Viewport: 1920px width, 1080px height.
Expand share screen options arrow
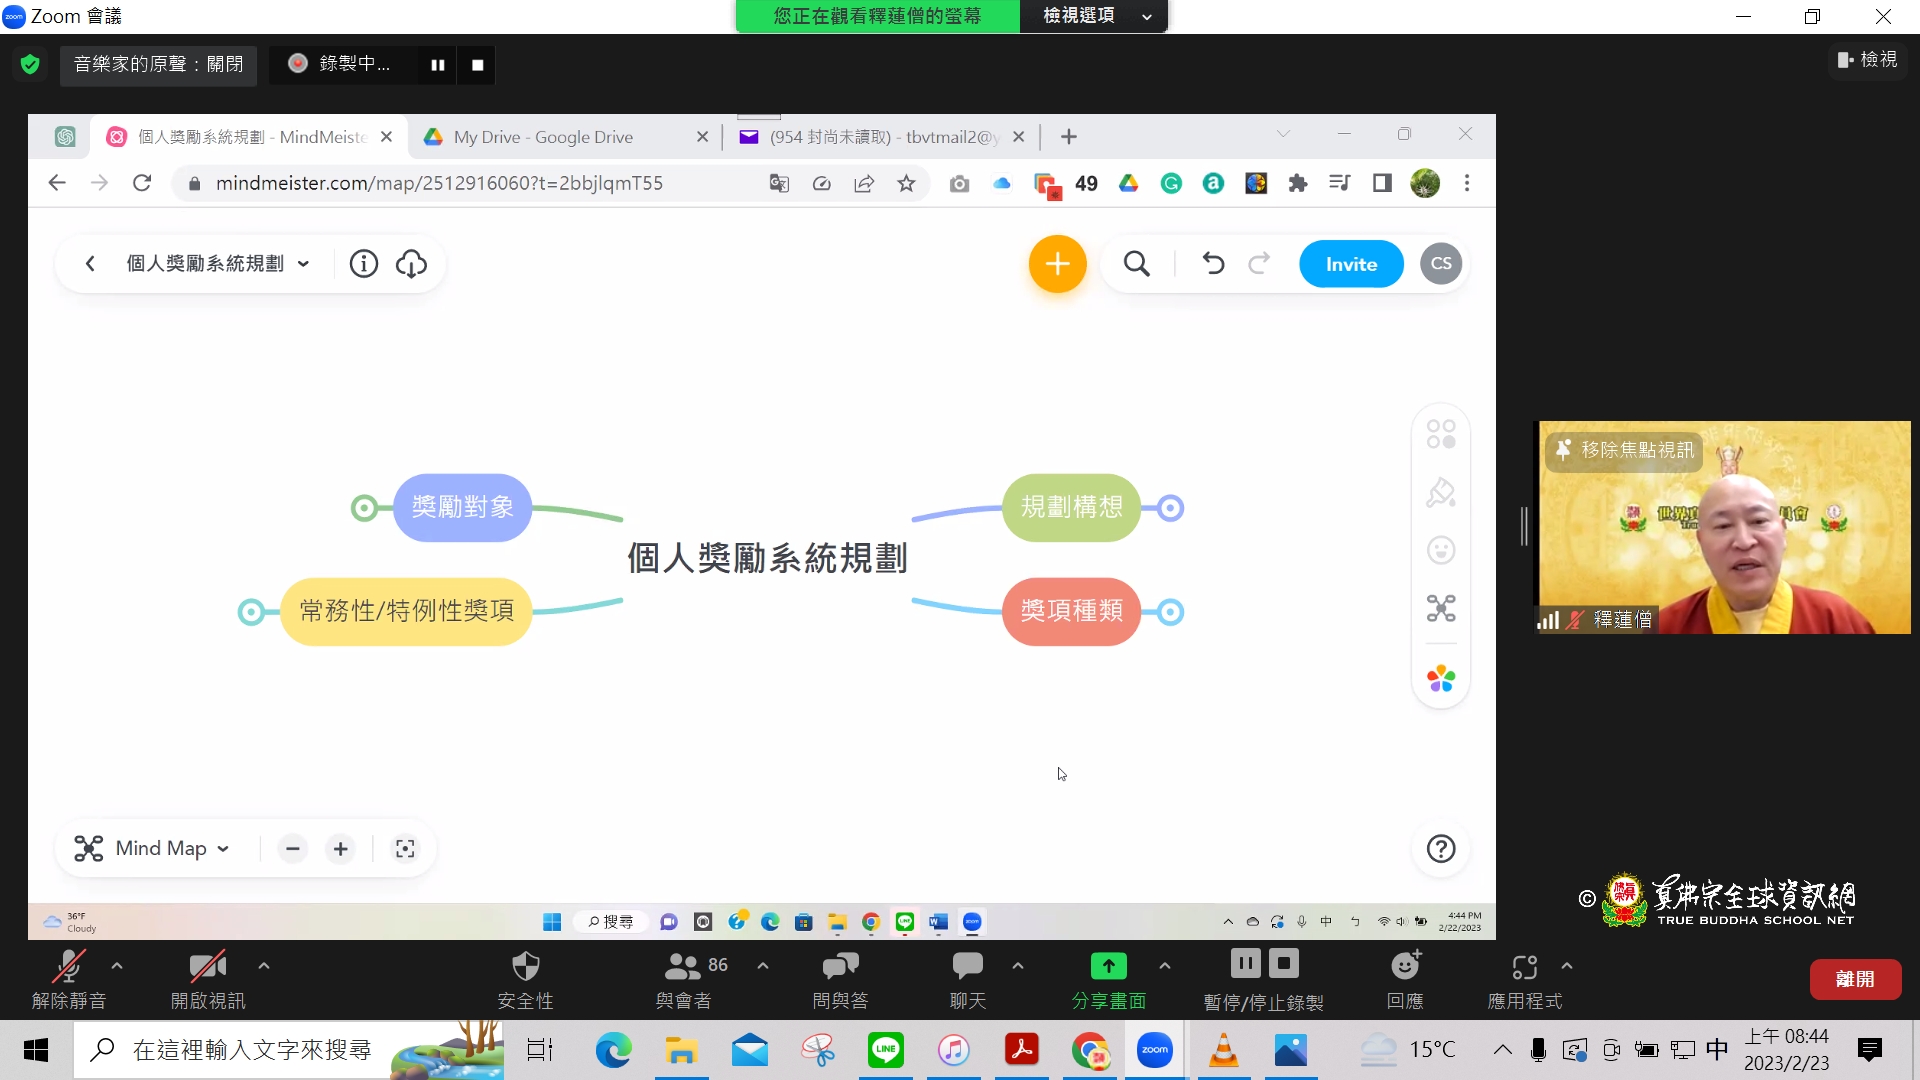tap(1165, 966)
